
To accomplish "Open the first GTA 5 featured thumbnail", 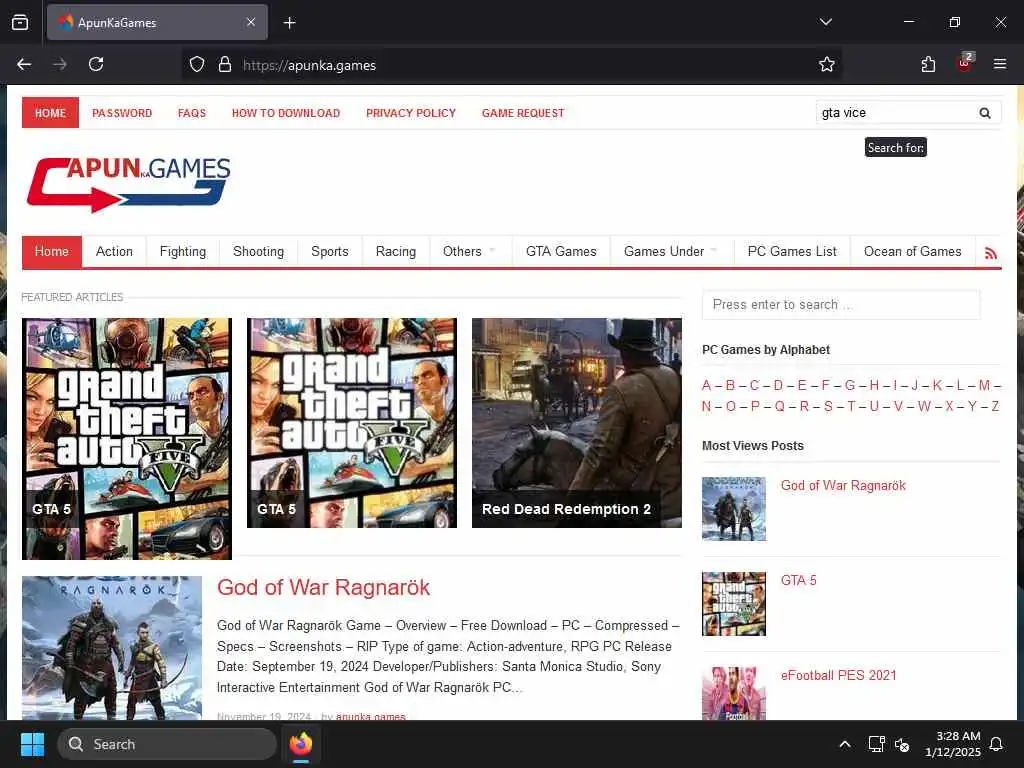I will point(127,439).
